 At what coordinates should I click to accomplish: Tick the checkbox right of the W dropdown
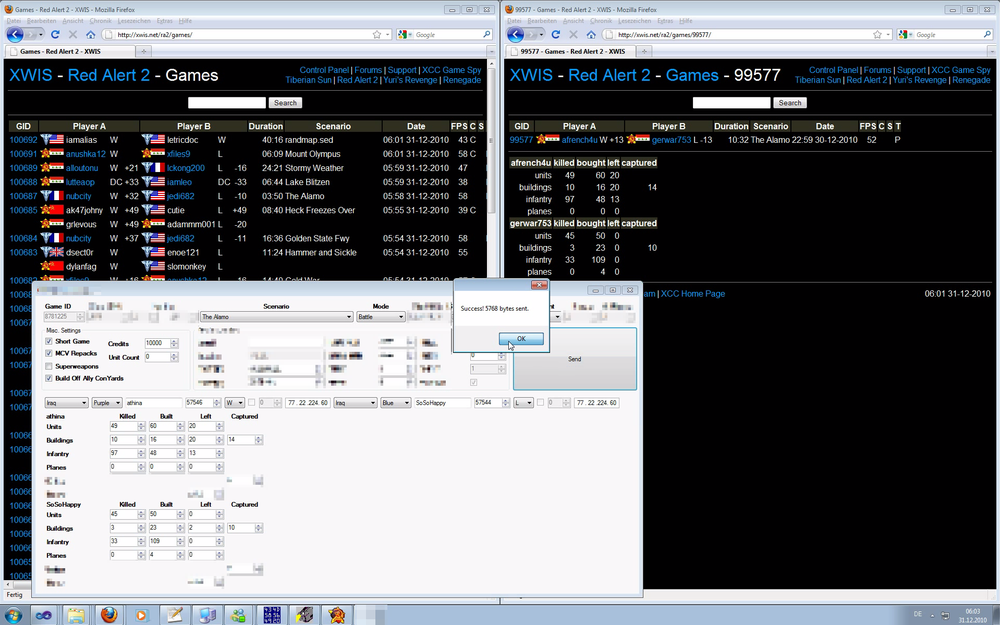coord(251,402)
